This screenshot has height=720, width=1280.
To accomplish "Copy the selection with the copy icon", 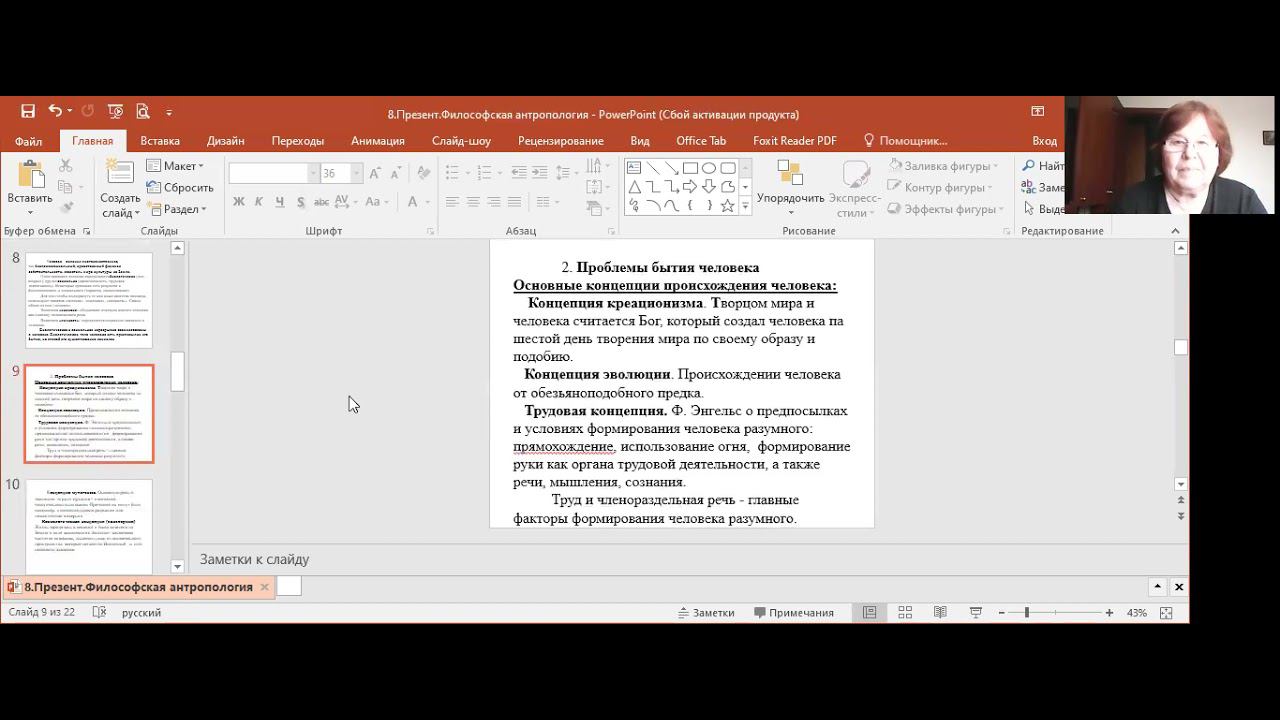I will pos(66,187).
